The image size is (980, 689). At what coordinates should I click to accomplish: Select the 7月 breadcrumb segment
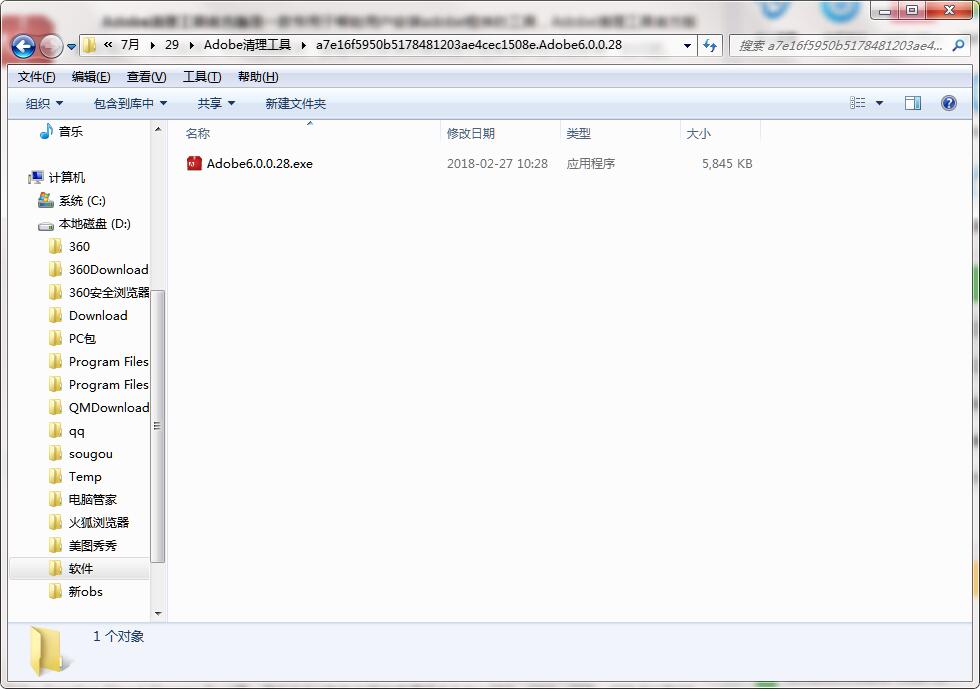point(130,45)
